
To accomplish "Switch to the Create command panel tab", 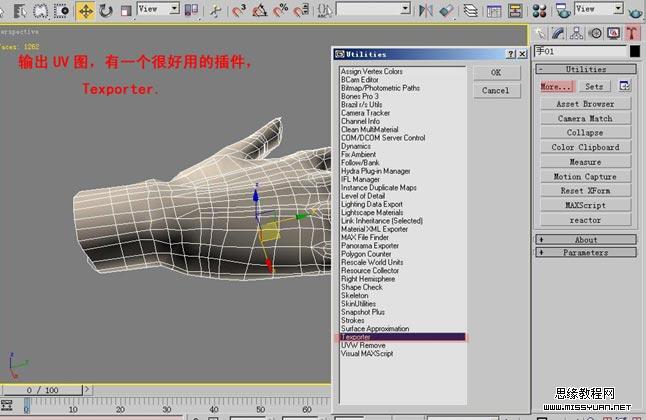I will (540, 33).
